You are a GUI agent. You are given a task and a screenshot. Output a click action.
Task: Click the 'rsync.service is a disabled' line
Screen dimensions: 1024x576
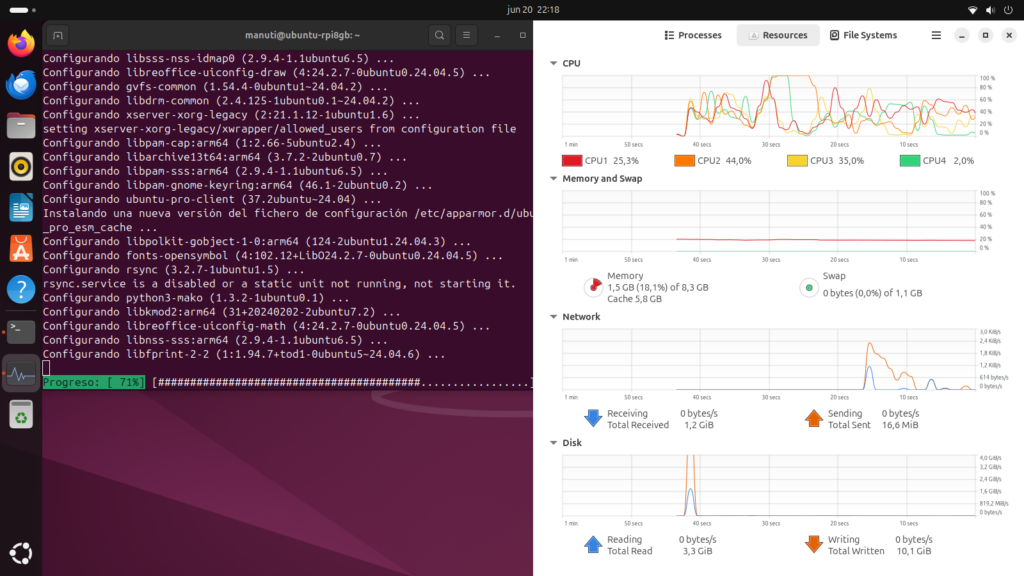click(x=279, y=284)
